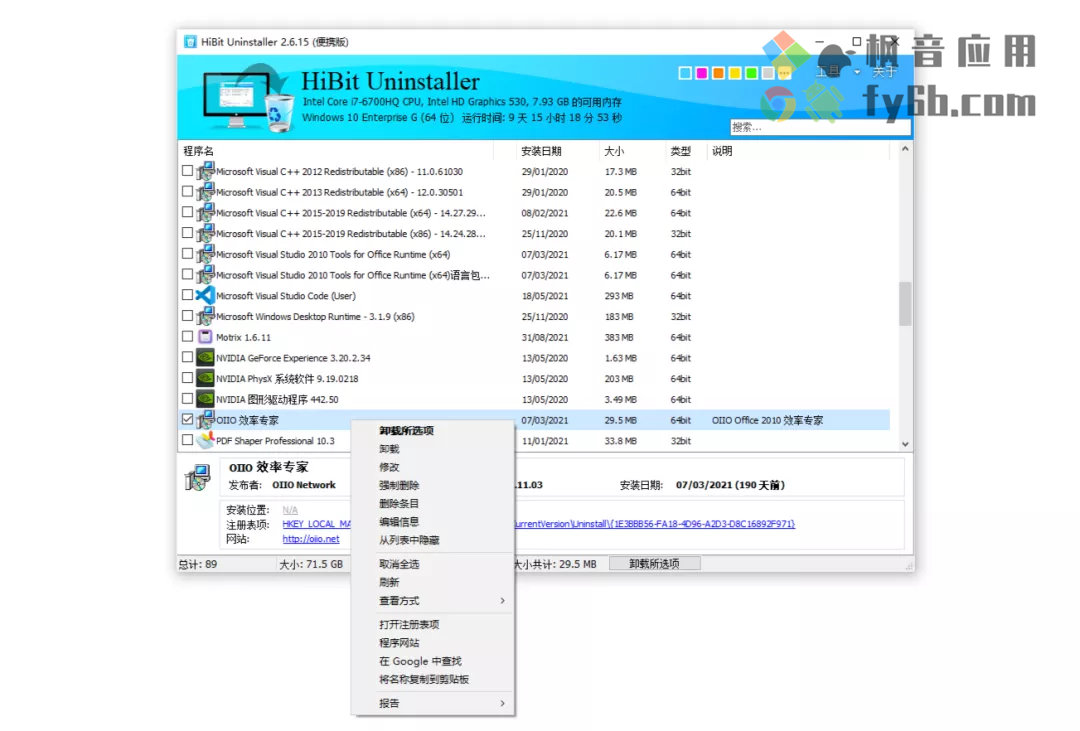Sort list by 说明 column header
This screenshot has width=1080, height=731.
(x=722, y=151)
